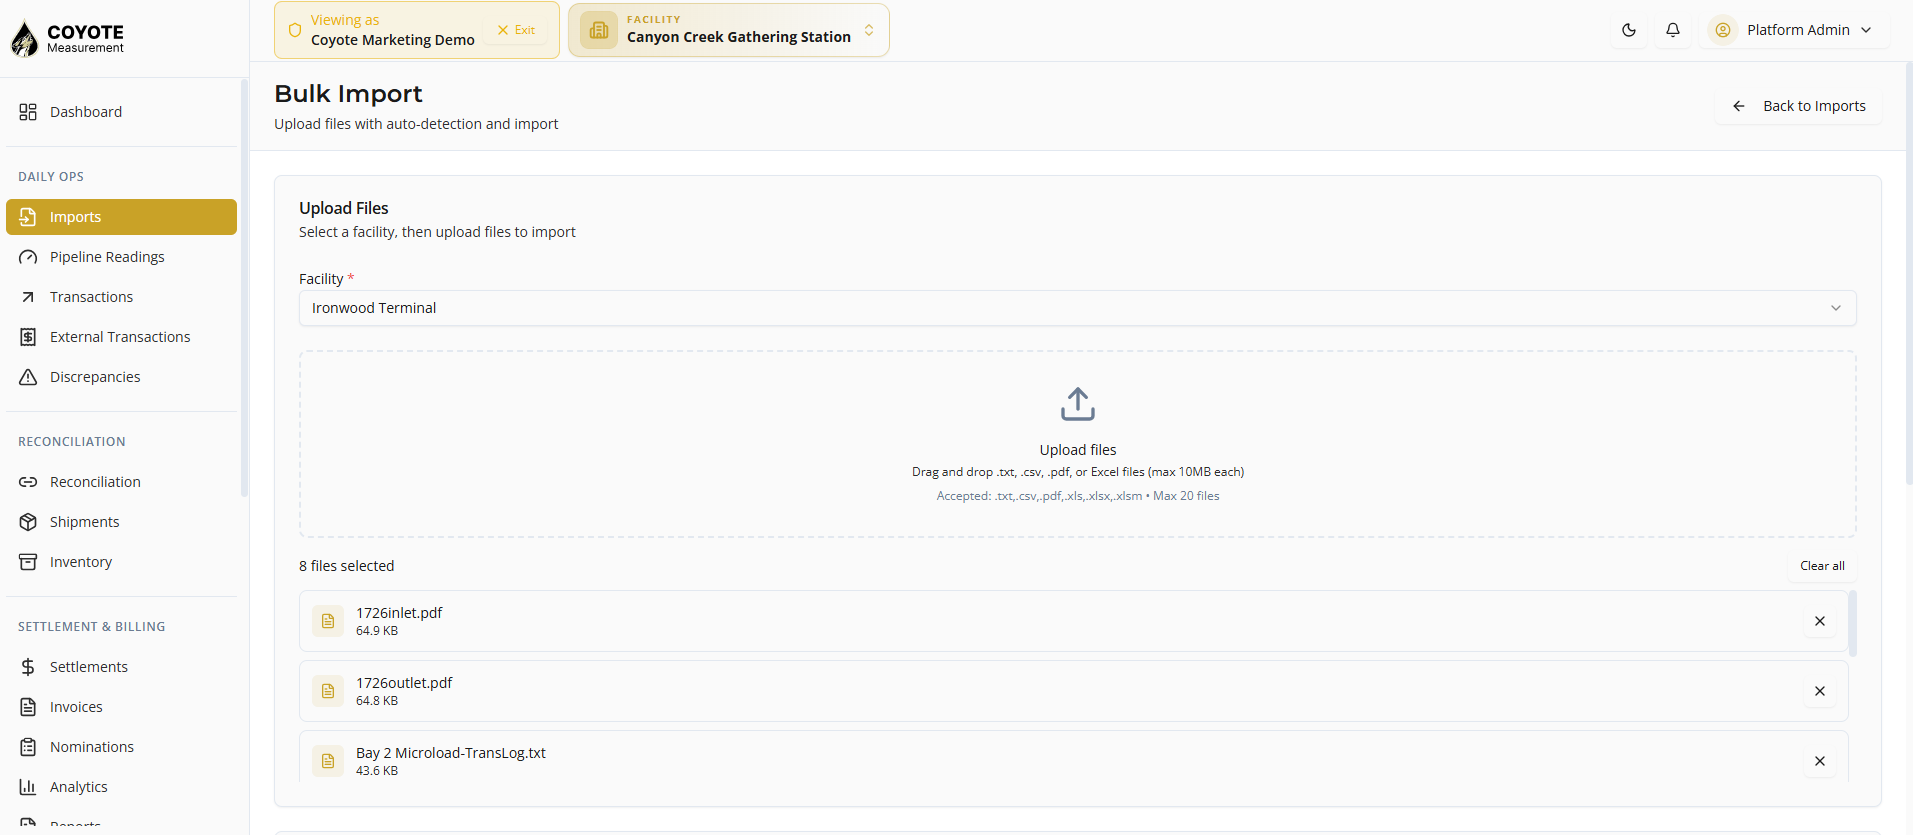Click the 1726outlet.pdf file name

(x=404, y=683)
